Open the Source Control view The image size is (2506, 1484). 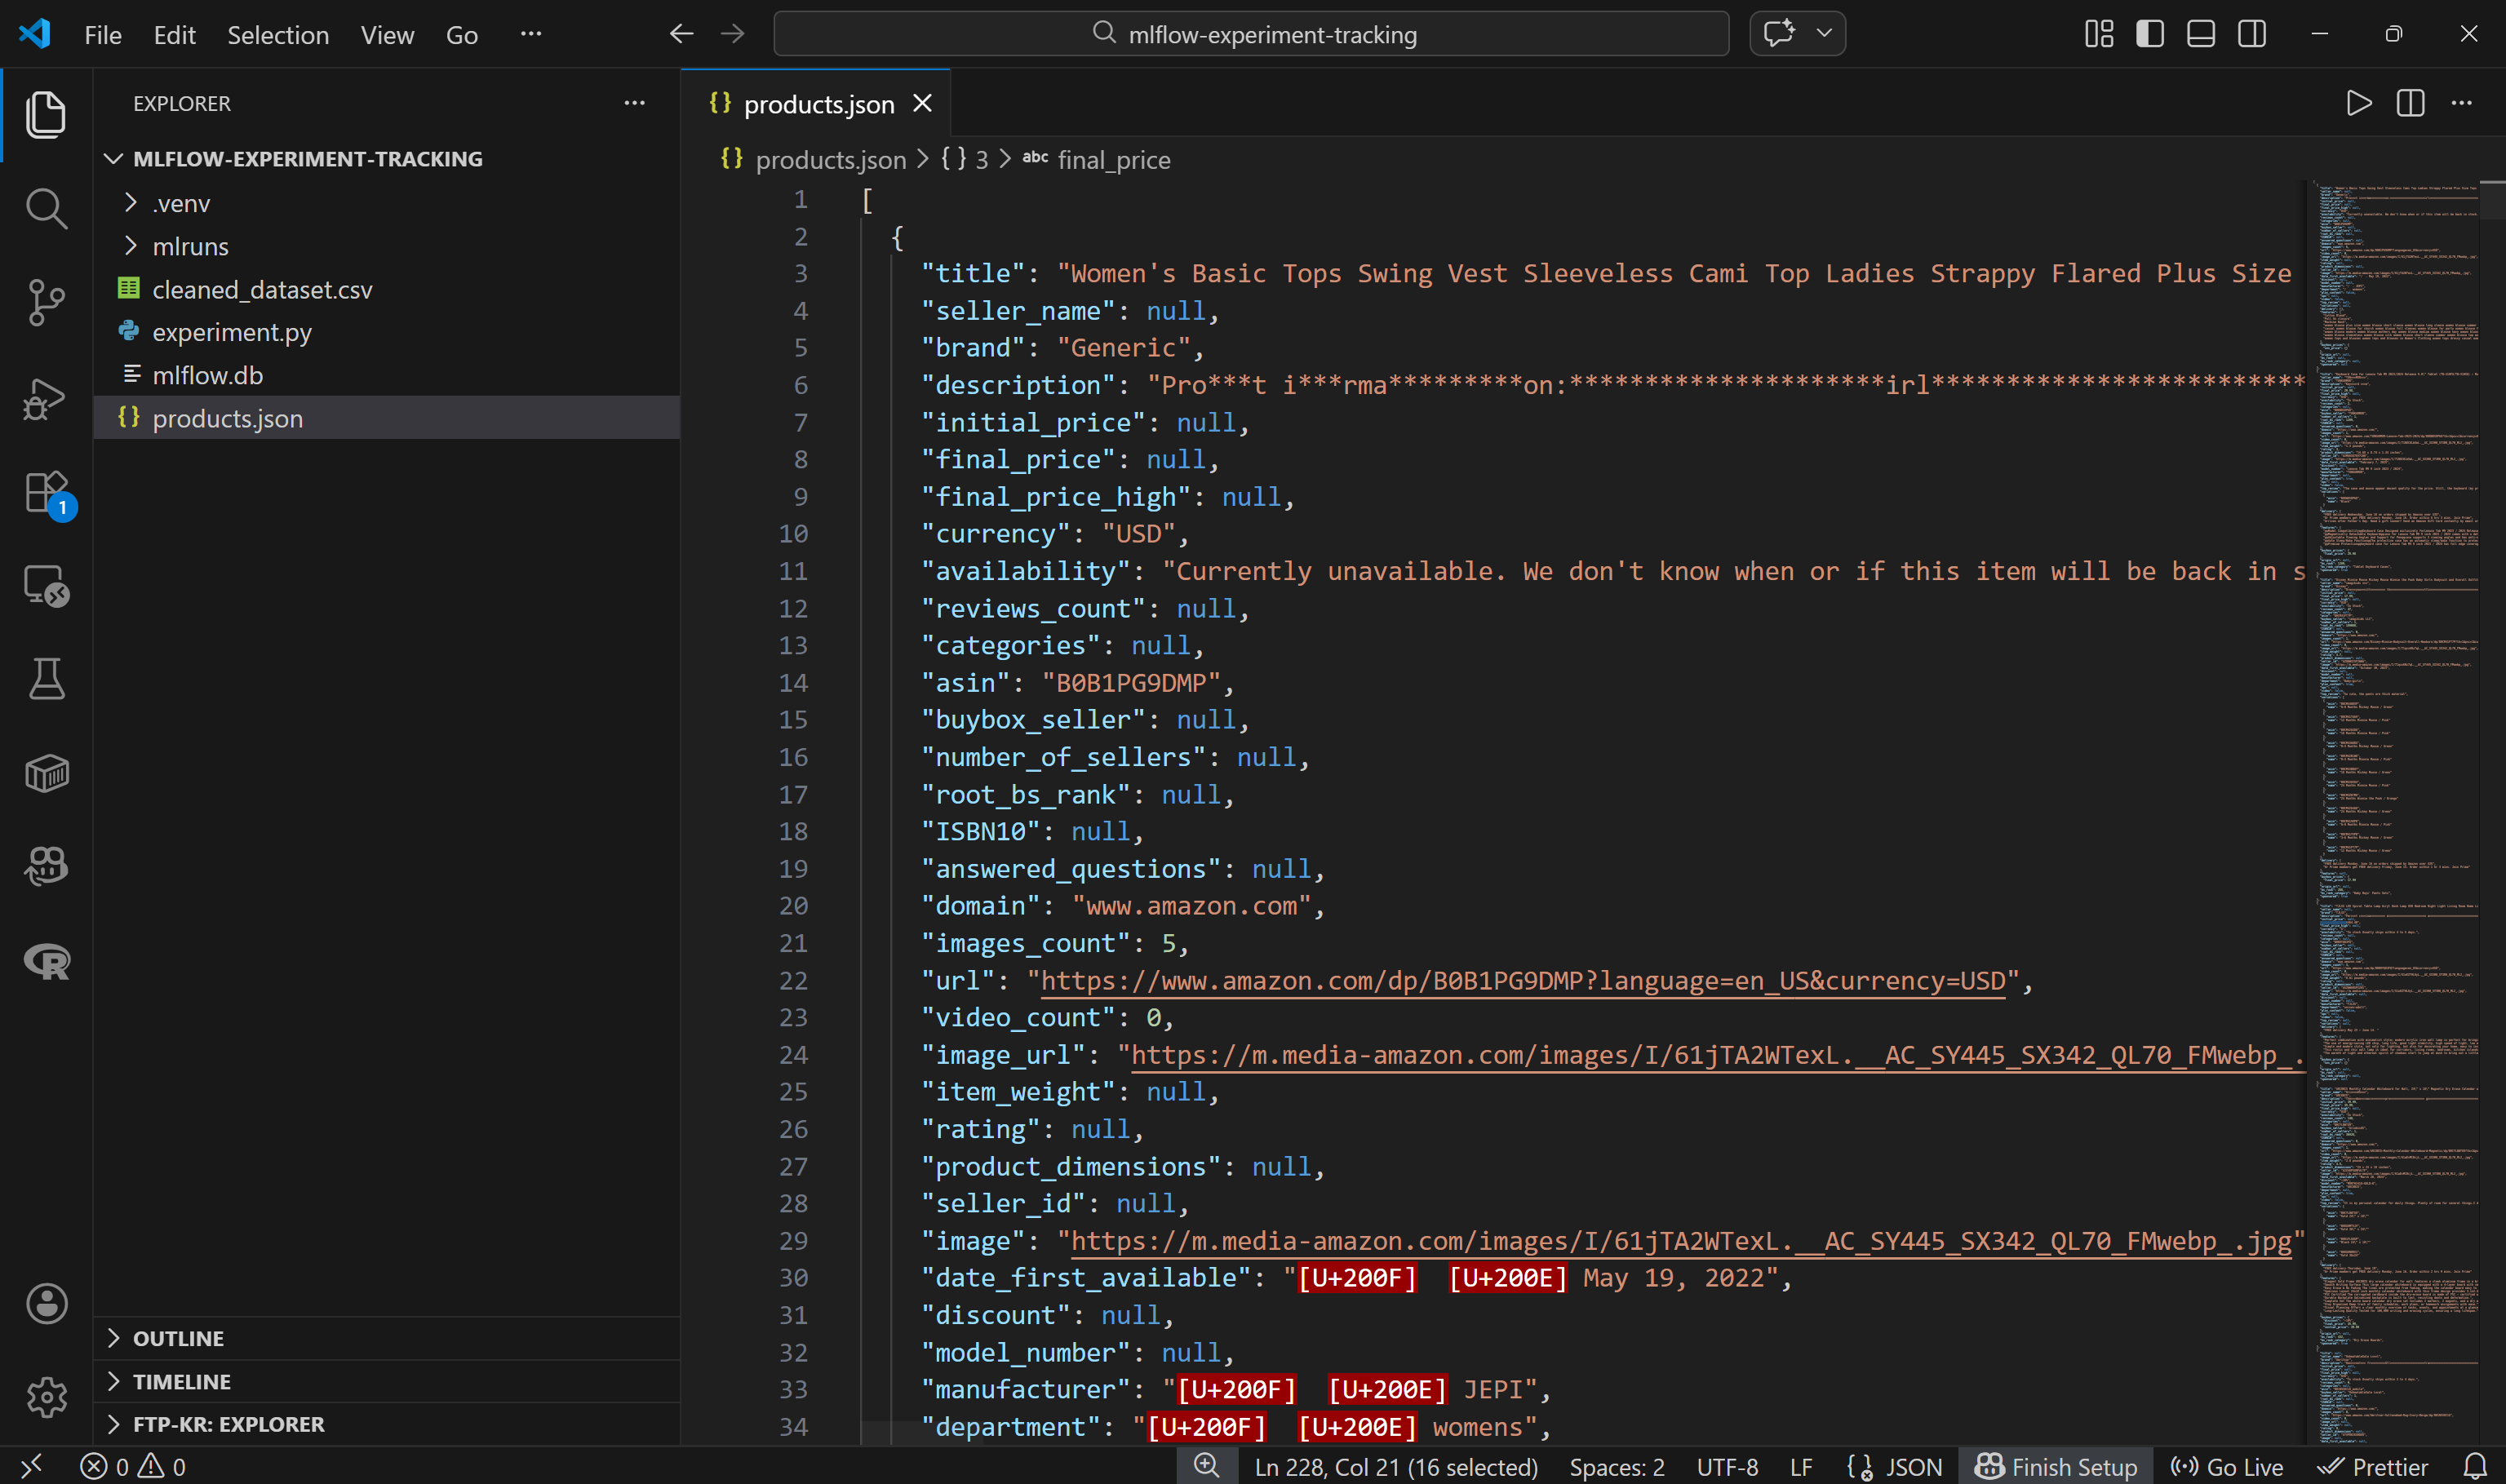[x=46, y=303]
